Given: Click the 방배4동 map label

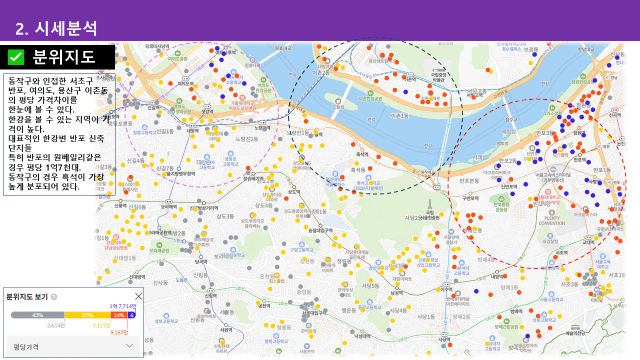Looking at the screenshot, I should pyautogui.click(x=486, y=260).
